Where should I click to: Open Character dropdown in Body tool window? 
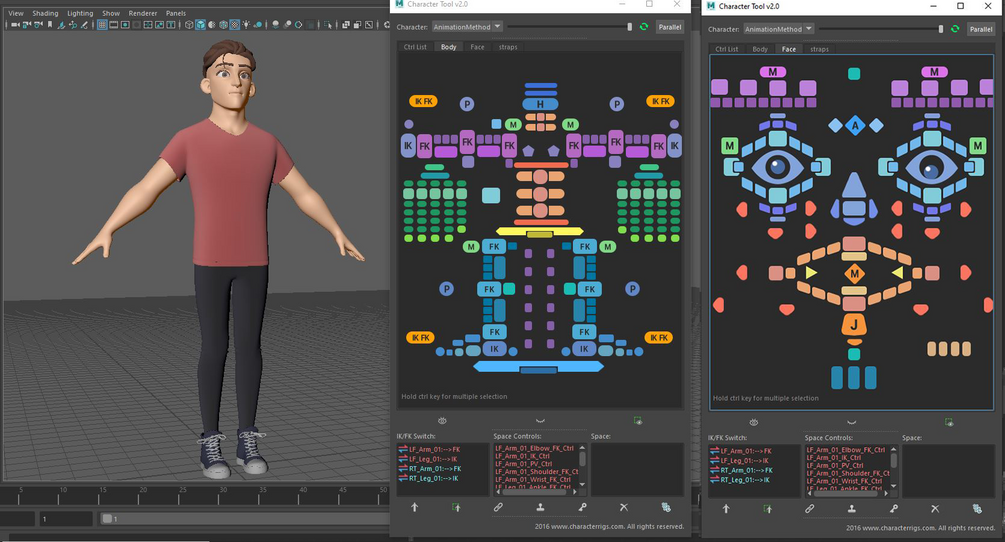coord(467,27)
